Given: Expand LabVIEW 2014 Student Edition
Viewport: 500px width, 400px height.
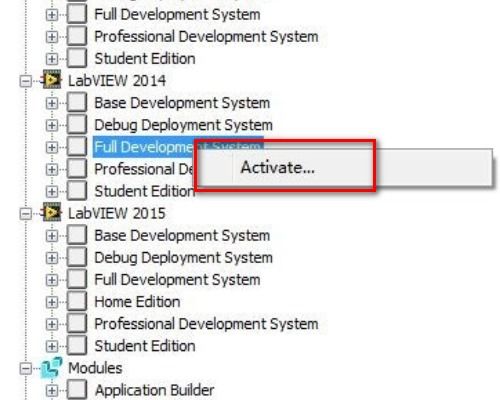Looking at the screenshot, I should coord(52,192).
